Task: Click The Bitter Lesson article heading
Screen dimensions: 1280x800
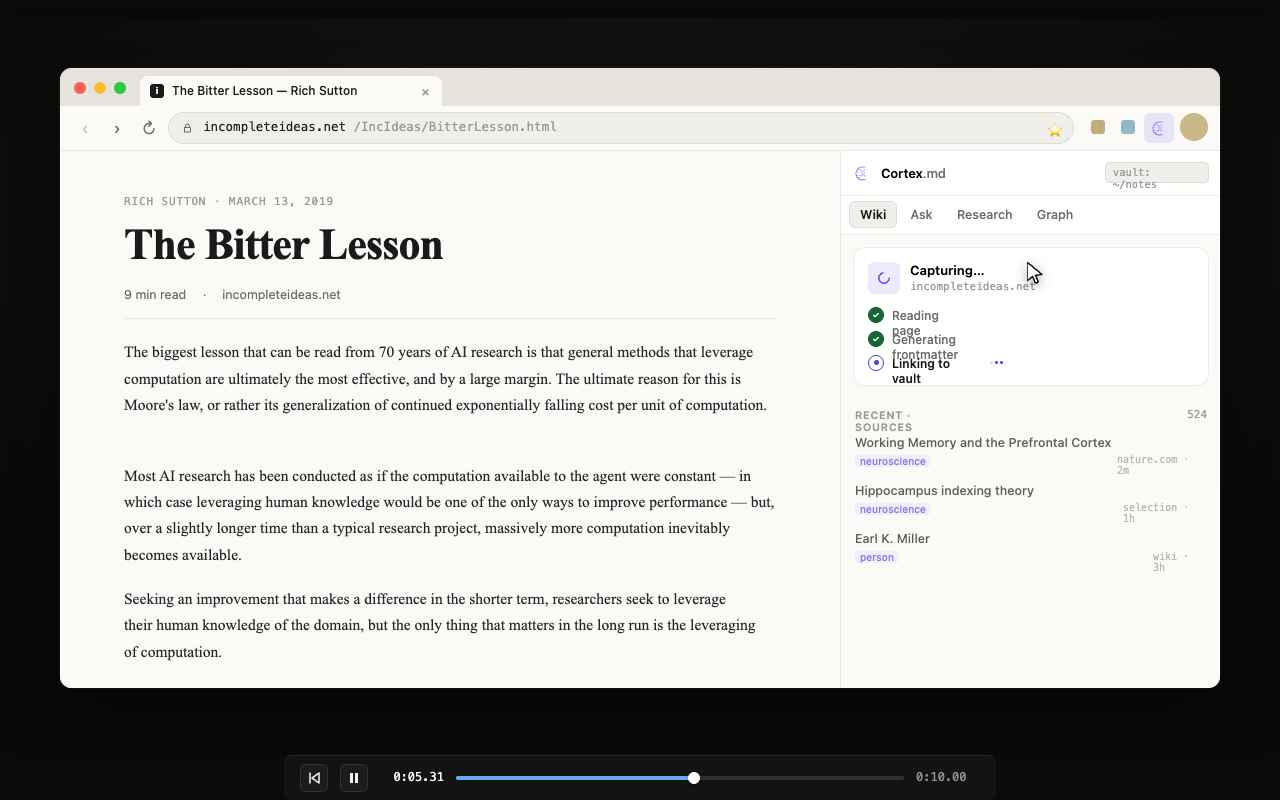Action: click(283, 245)
